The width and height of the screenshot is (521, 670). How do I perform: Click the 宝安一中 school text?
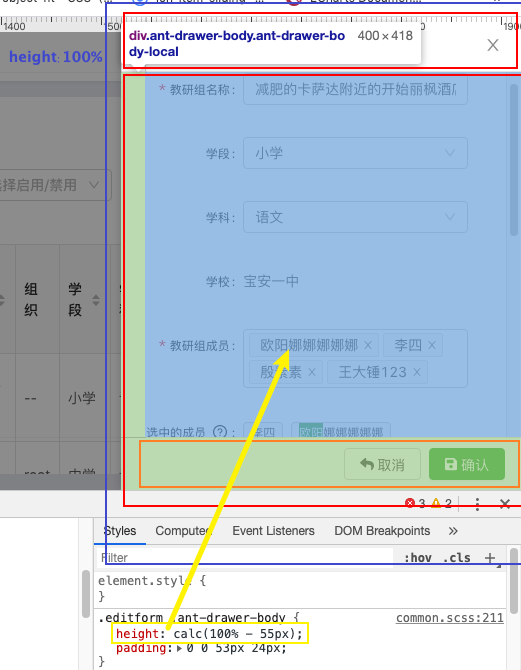pos(271,281)
